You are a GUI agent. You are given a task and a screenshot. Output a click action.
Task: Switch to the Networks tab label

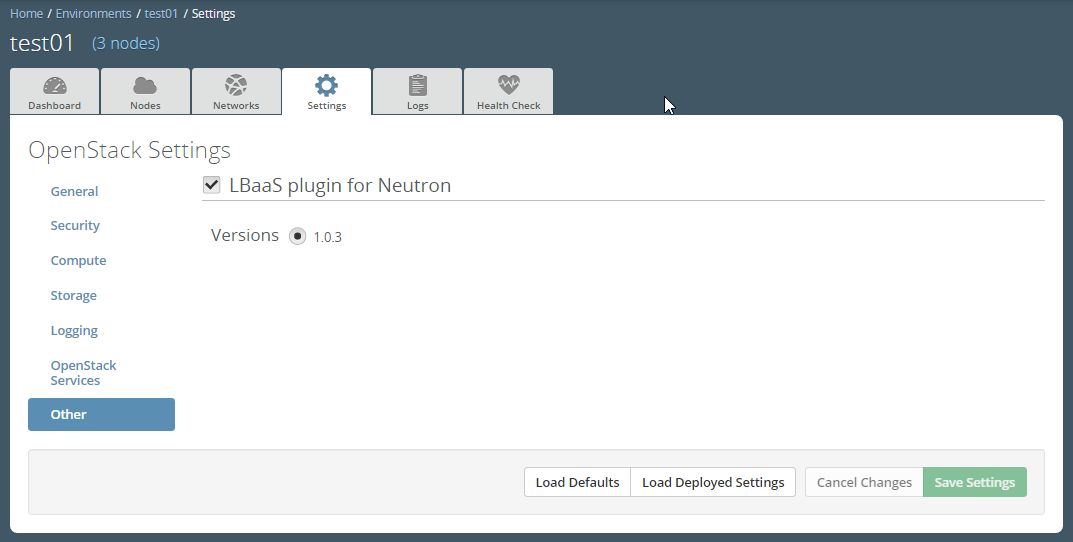point(236,105)
